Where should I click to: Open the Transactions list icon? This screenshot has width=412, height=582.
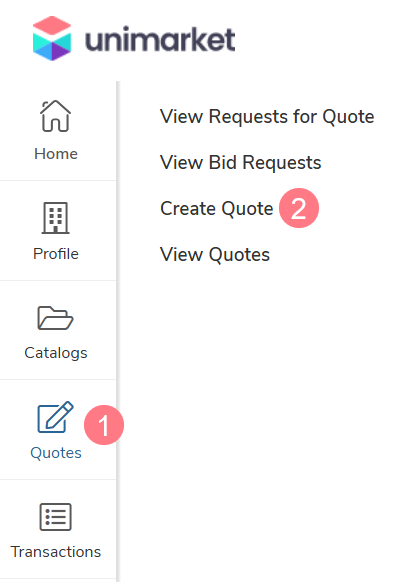click(55, 517)
